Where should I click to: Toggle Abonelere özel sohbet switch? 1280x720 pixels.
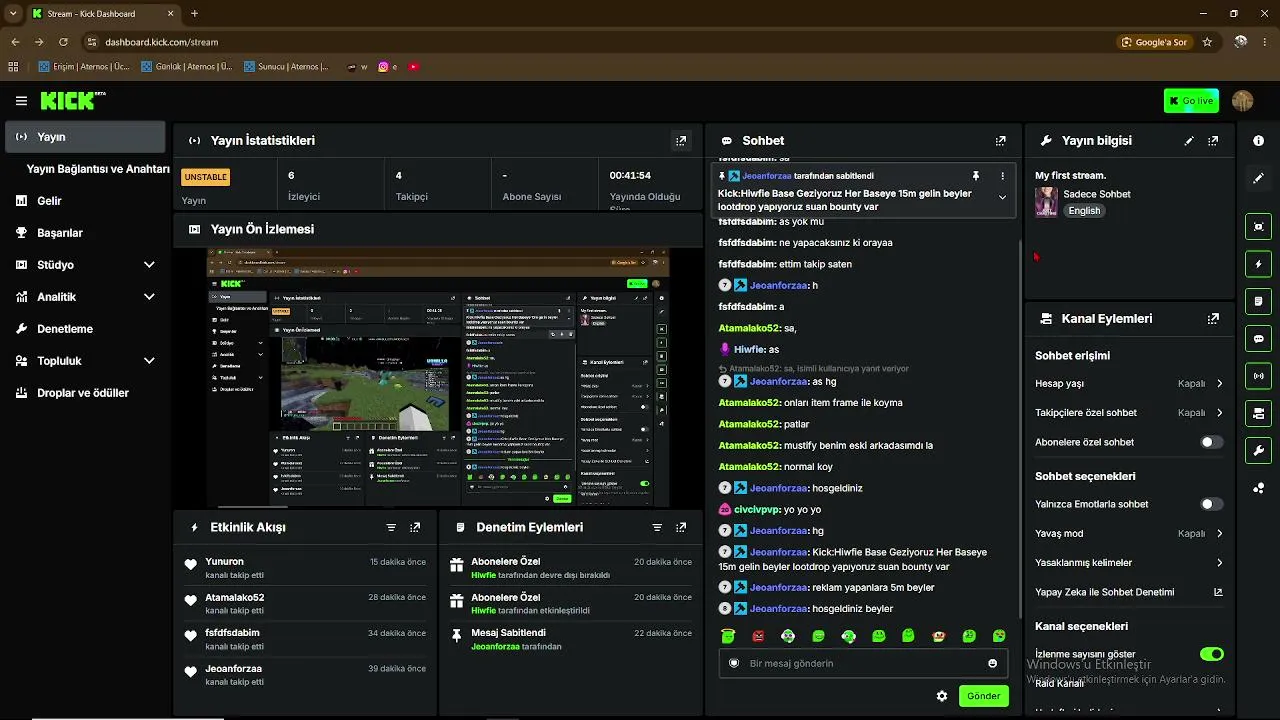[x=1211, y=442]
